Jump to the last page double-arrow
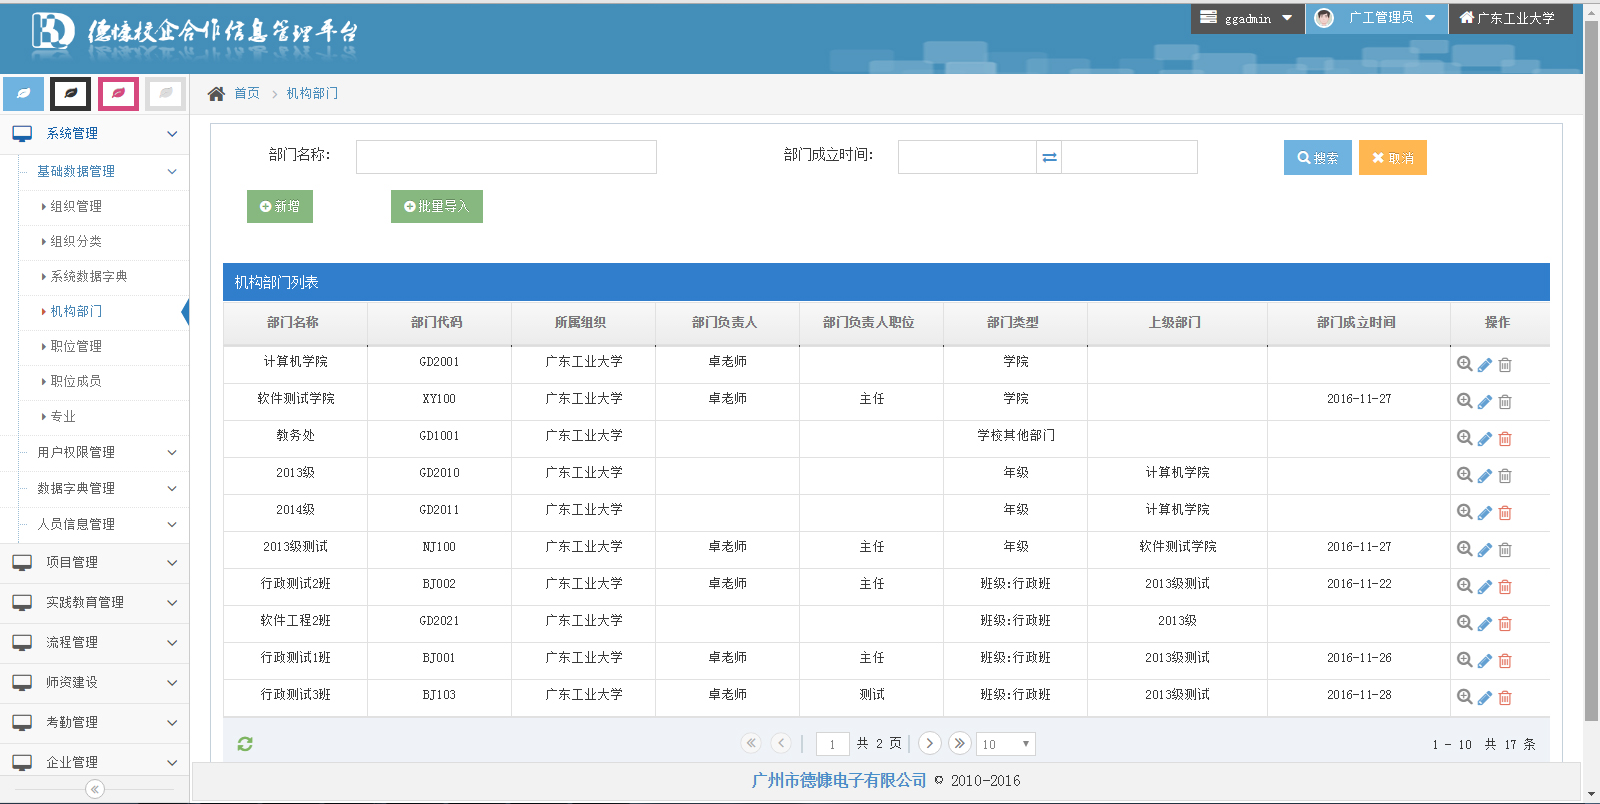 click(959, 743)
